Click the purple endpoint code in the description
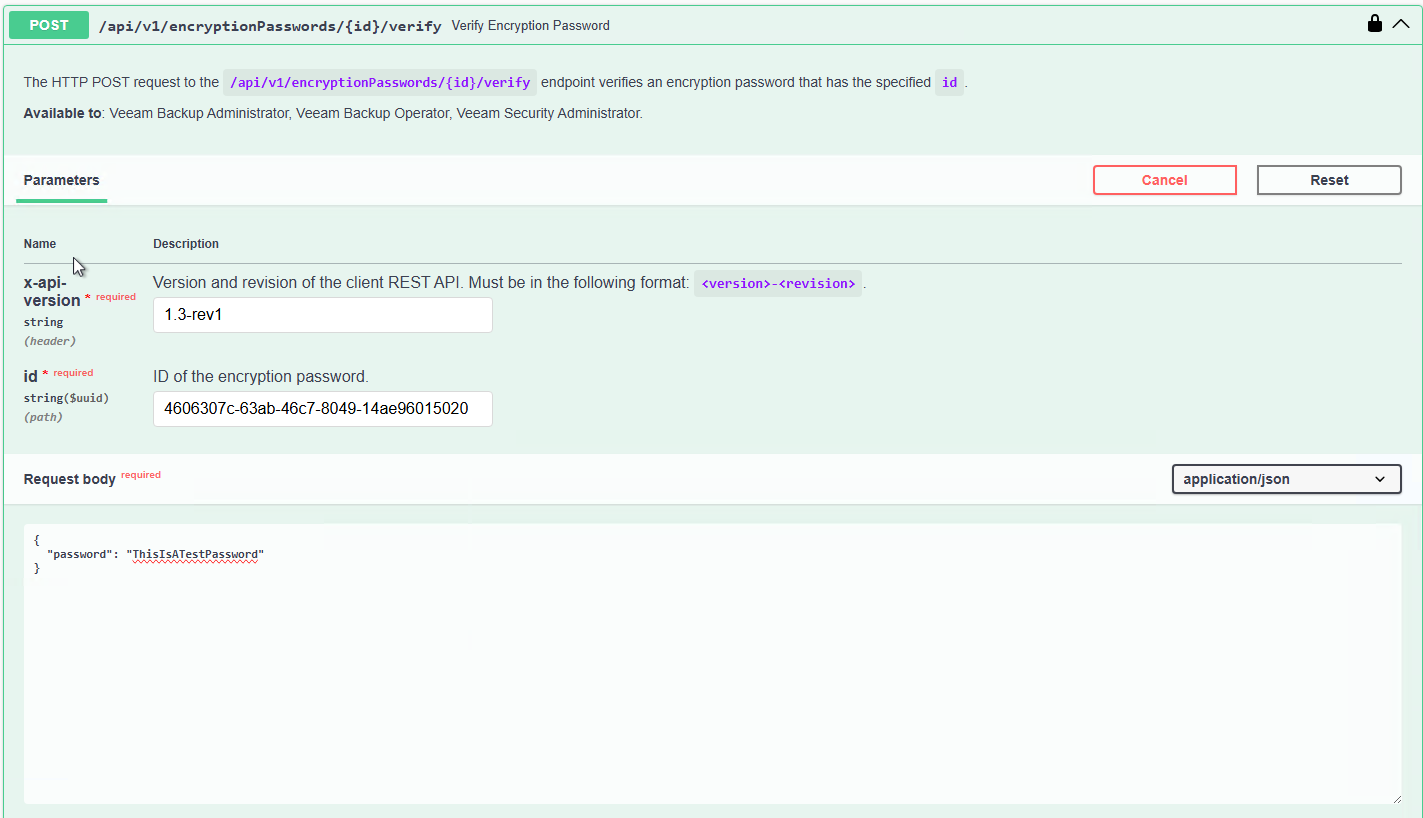 click(380, 83)
